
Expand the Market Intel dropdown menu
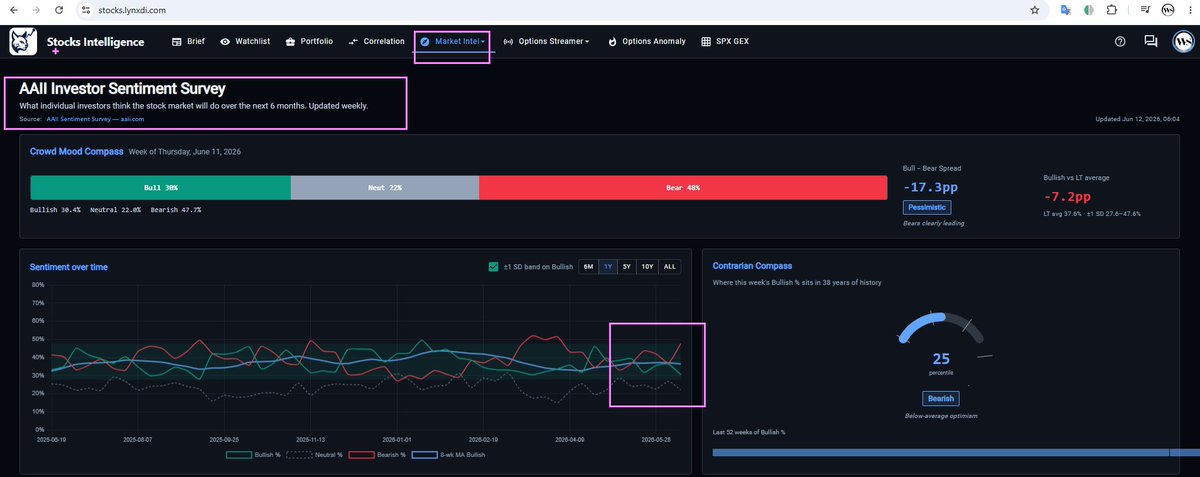[x=452, y=42]
